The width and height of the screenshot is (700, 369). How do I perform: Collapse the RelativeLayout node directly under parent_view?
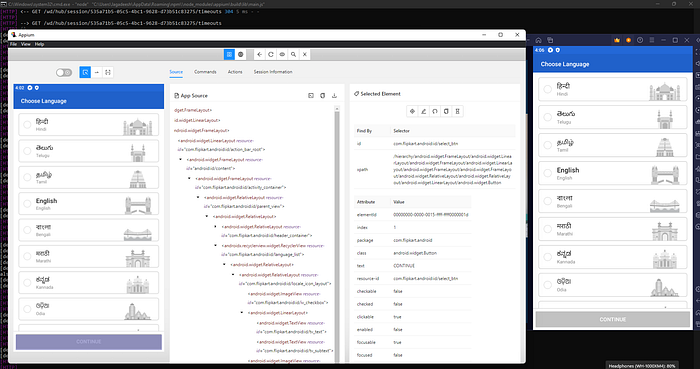pos(207,216)
